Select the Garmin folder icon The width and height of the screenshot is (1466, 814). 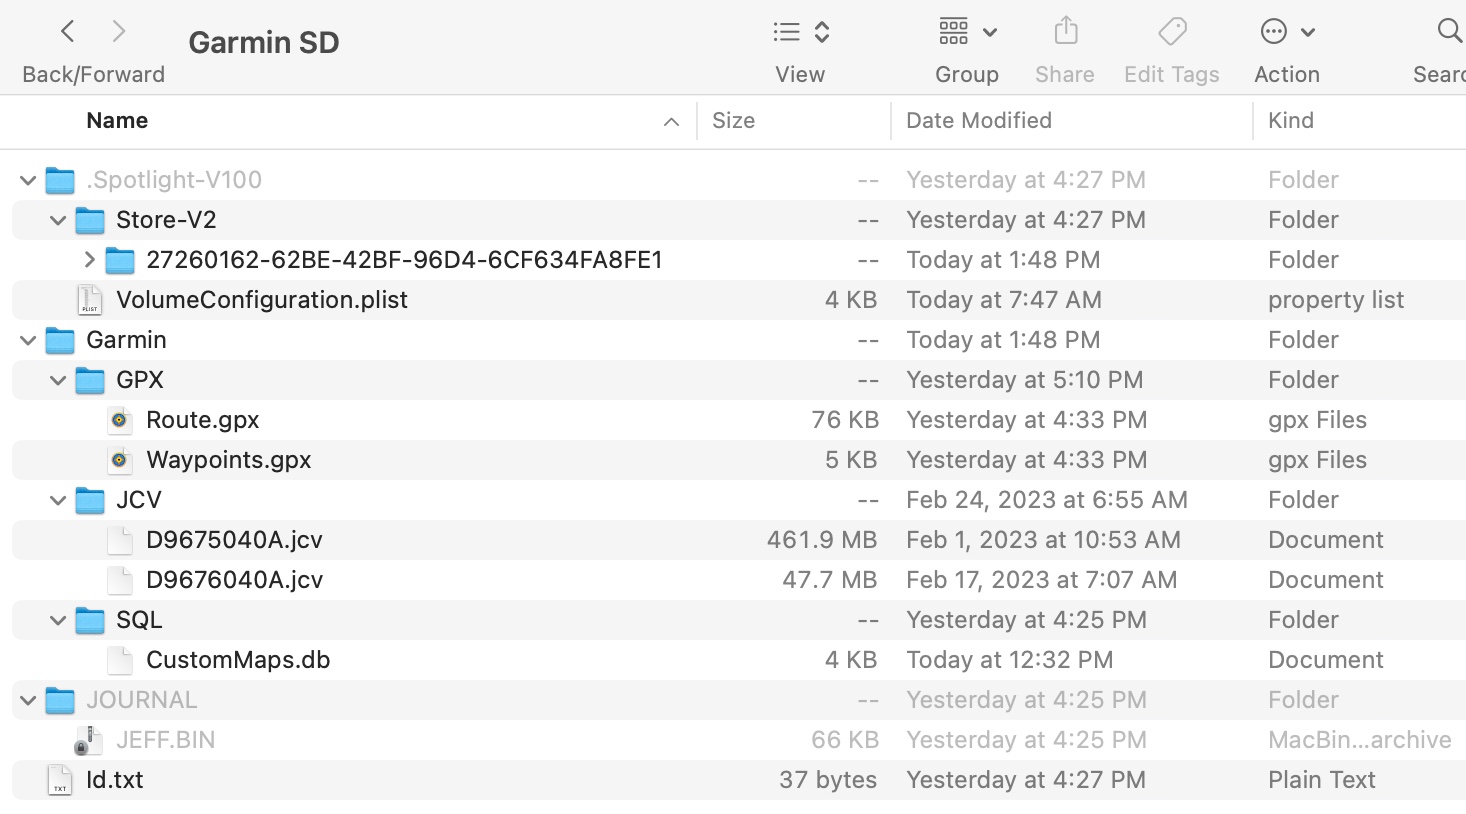(60, 340)
